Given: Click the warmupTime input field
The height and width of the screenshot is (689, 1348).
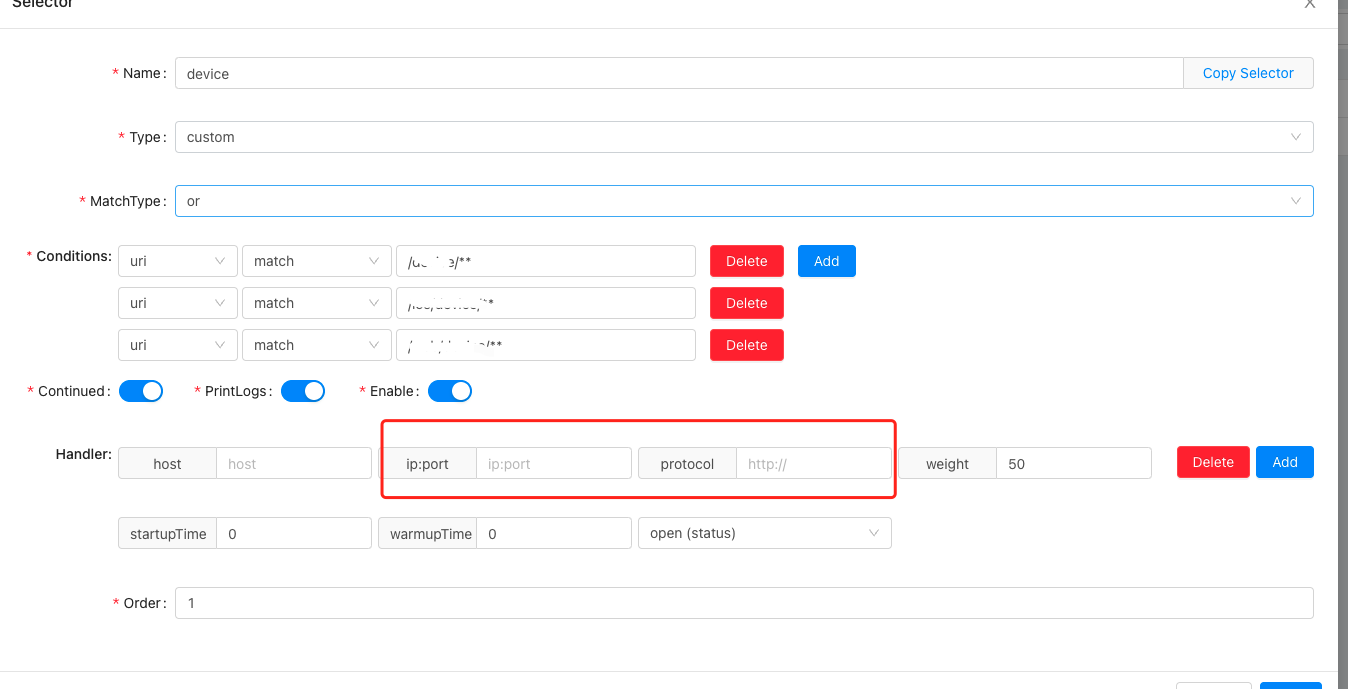Looking at the screenshot, I should pyautogui.click(x=554, y=533).
